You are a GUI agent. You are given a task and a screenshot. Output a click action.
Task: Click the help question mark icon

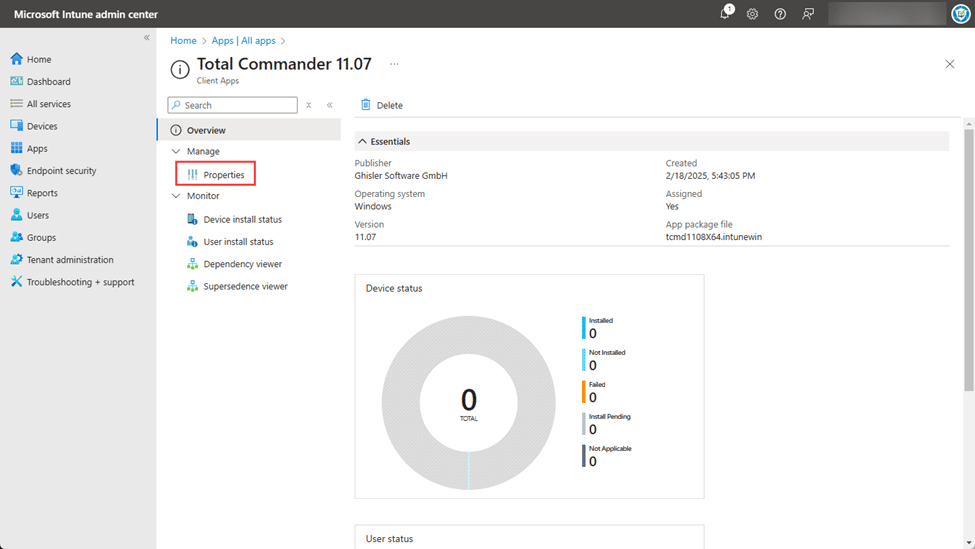tap(780, 14)
